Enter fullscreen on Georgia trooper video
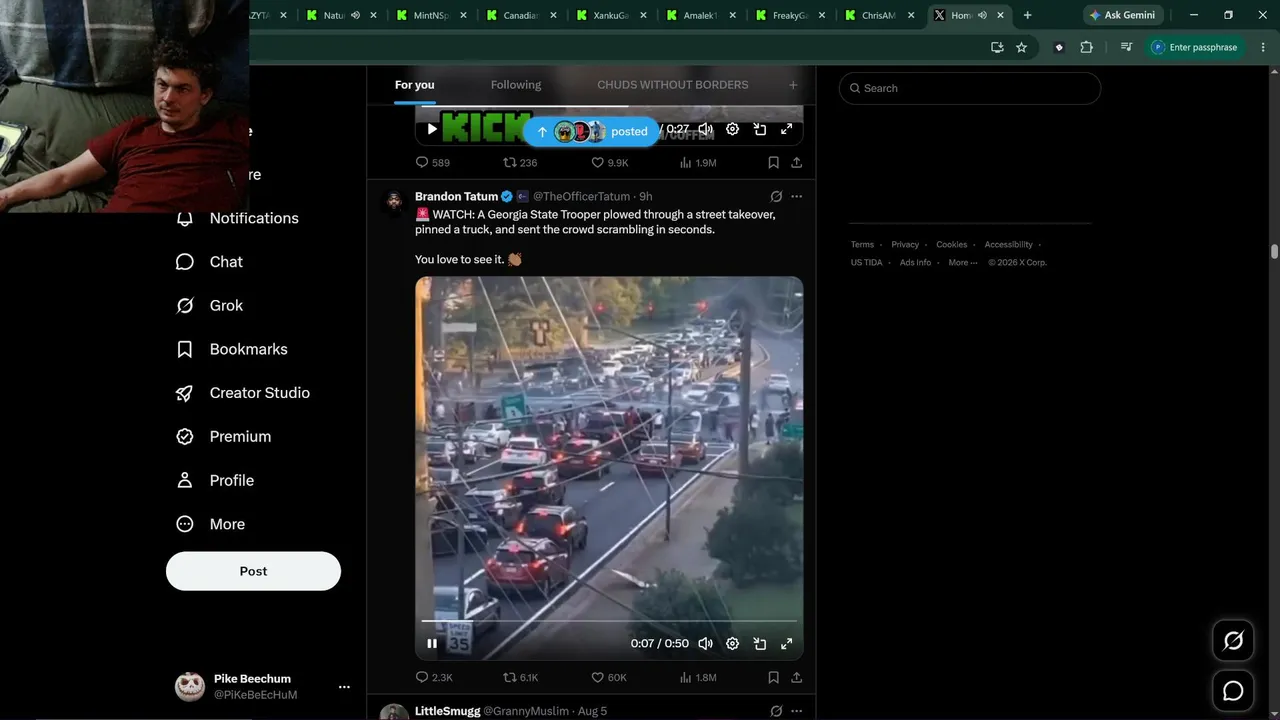This screenshot has width=1280, height=720. tap(787, 644)
